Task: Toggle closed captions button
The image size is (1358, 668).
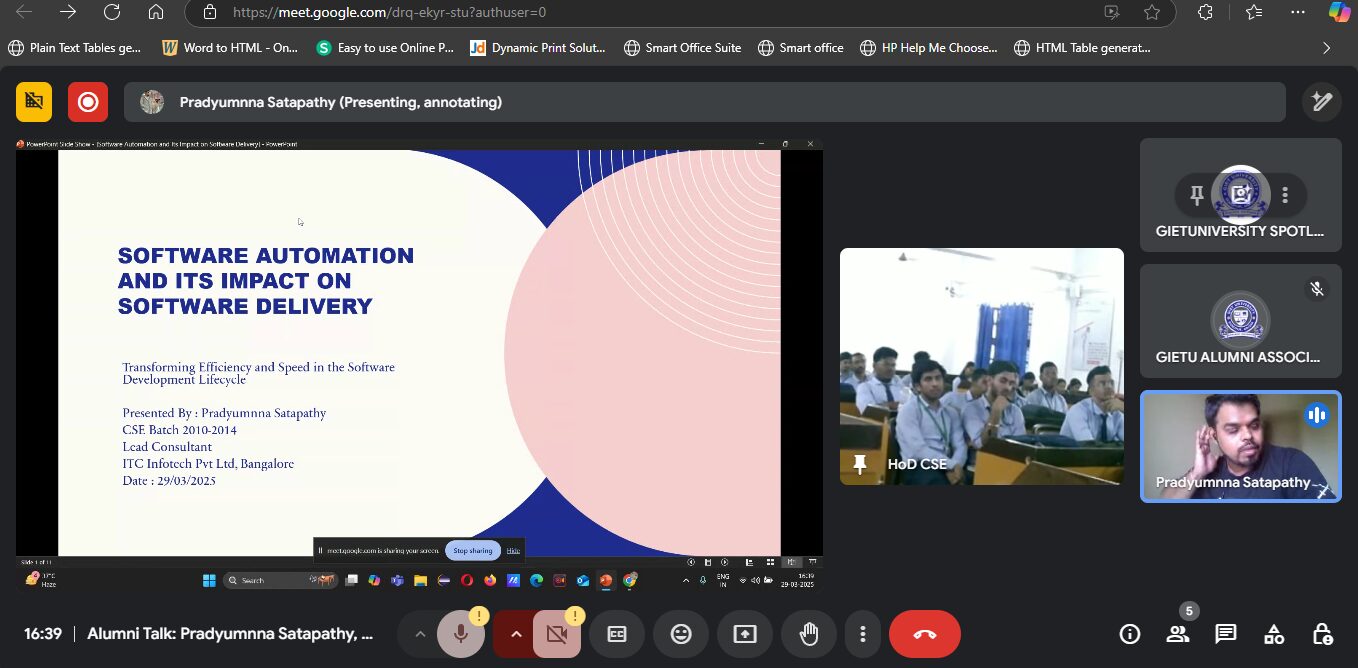Action: (617, 634)
